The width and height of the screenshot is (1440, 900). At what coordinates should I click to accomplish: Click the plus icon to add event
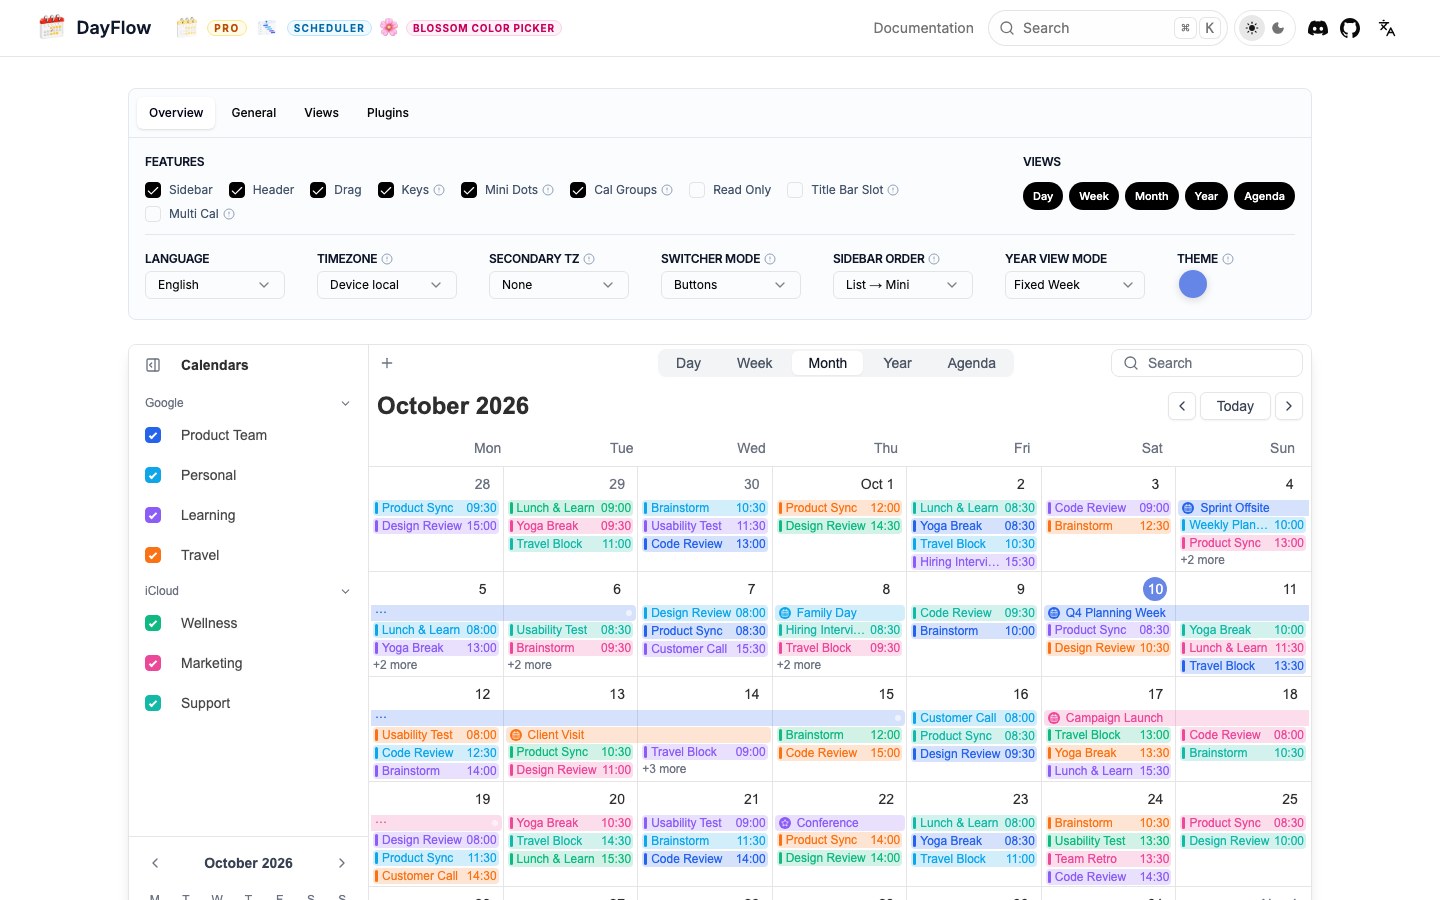tap(387, 363)
